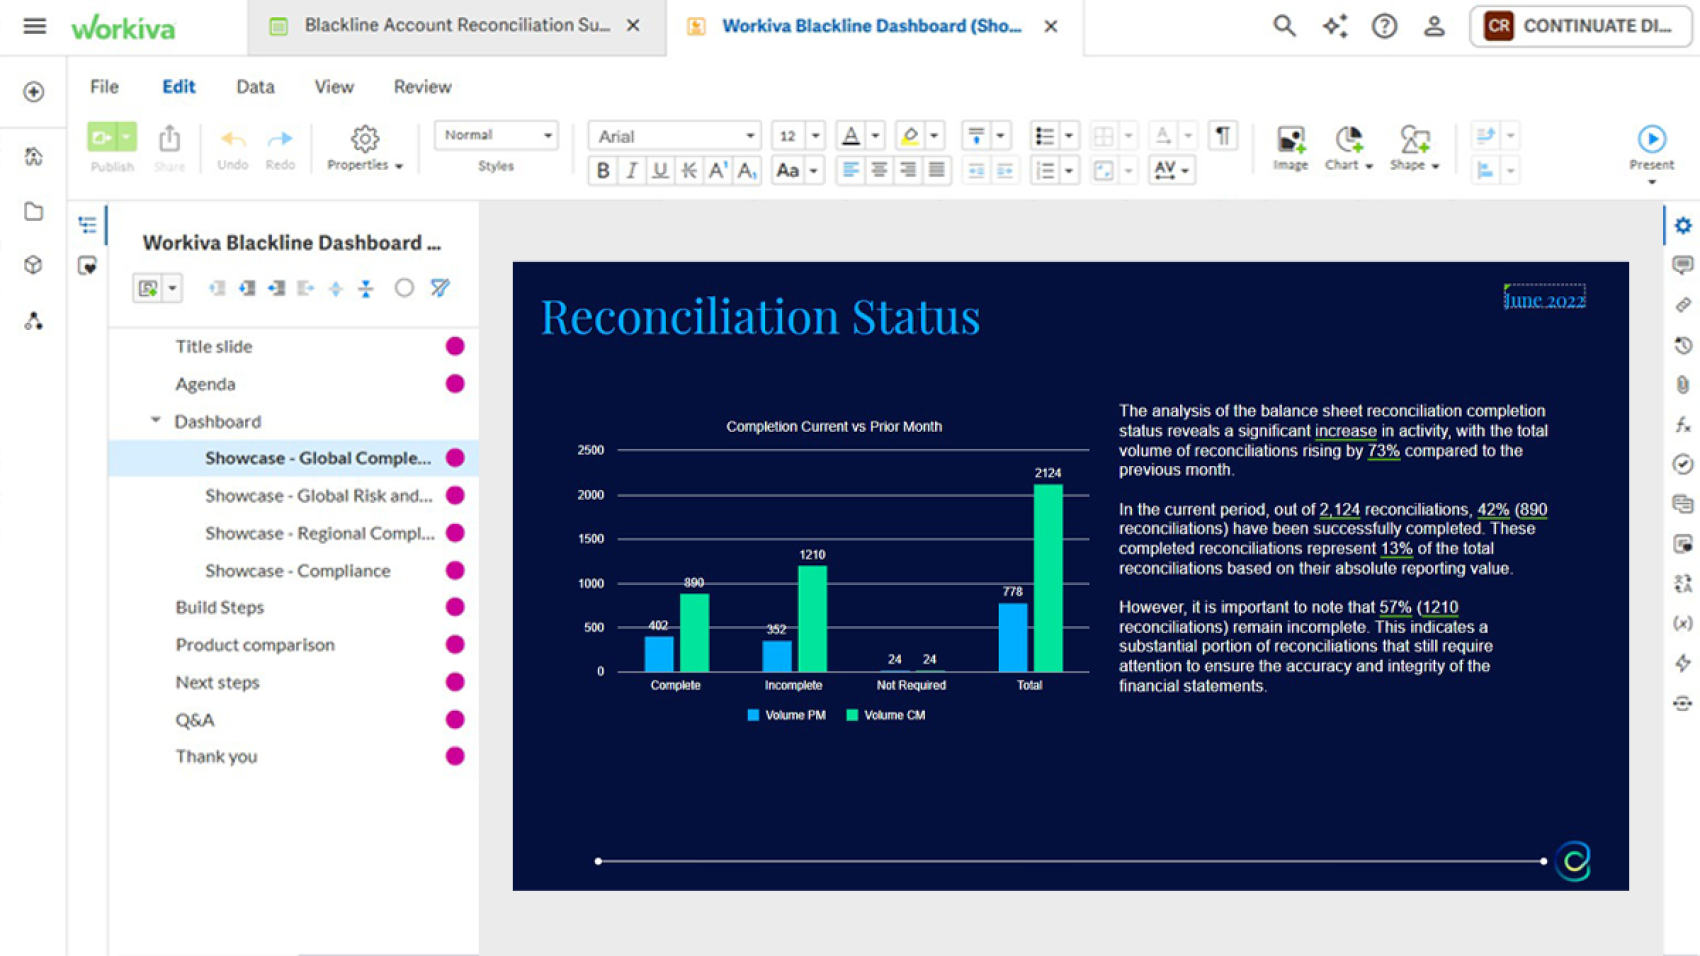Click the CONTINUATE workspace button
The width and height of the screenshot is (1700, 956).
coord(1580,26)
